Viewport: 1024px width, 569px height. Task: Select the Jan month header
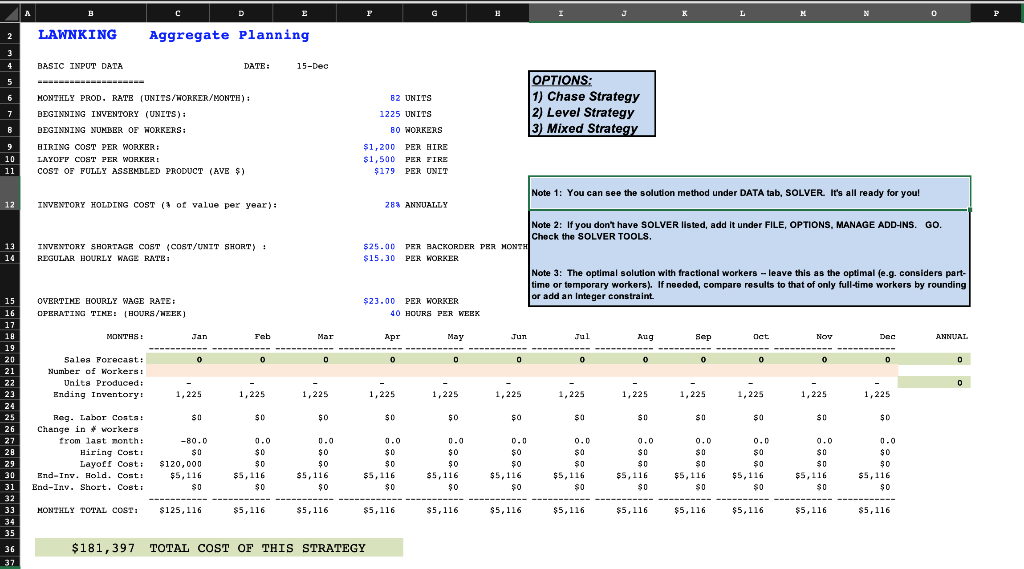coord(199,337)
